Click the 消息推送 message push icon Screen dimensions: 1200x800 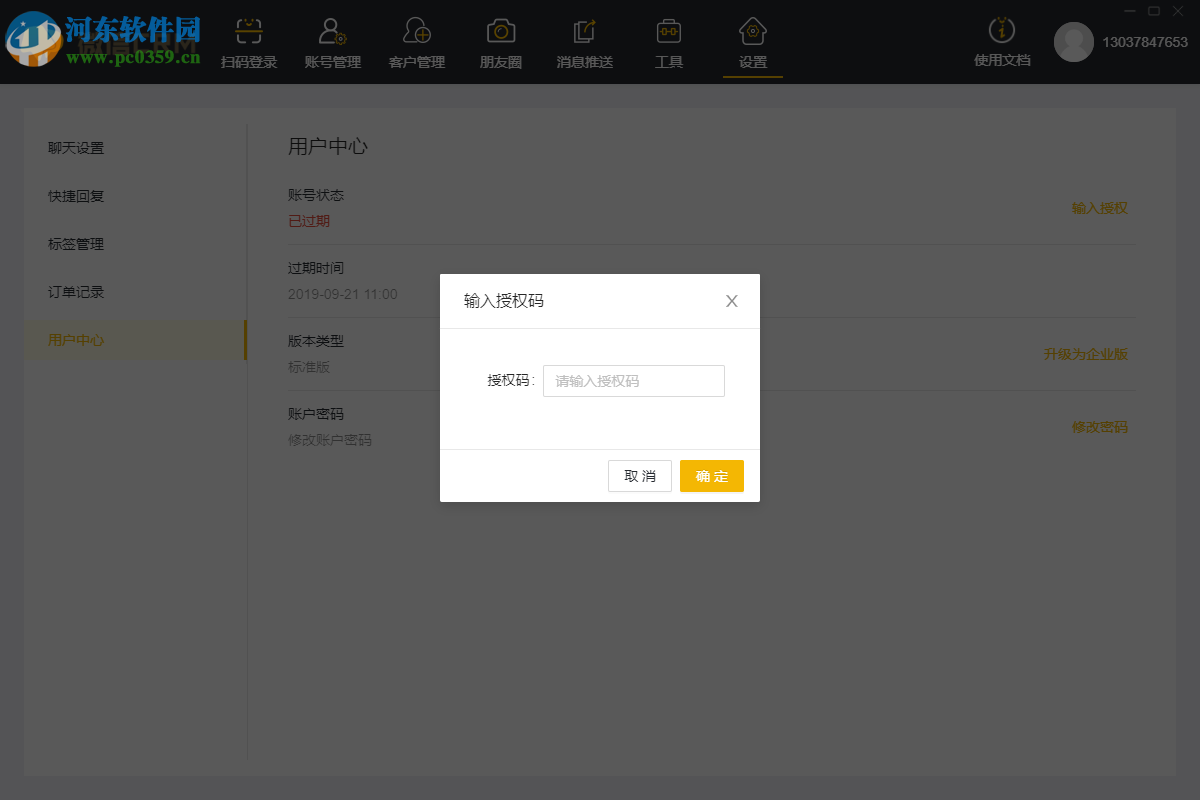pos(584,40)
